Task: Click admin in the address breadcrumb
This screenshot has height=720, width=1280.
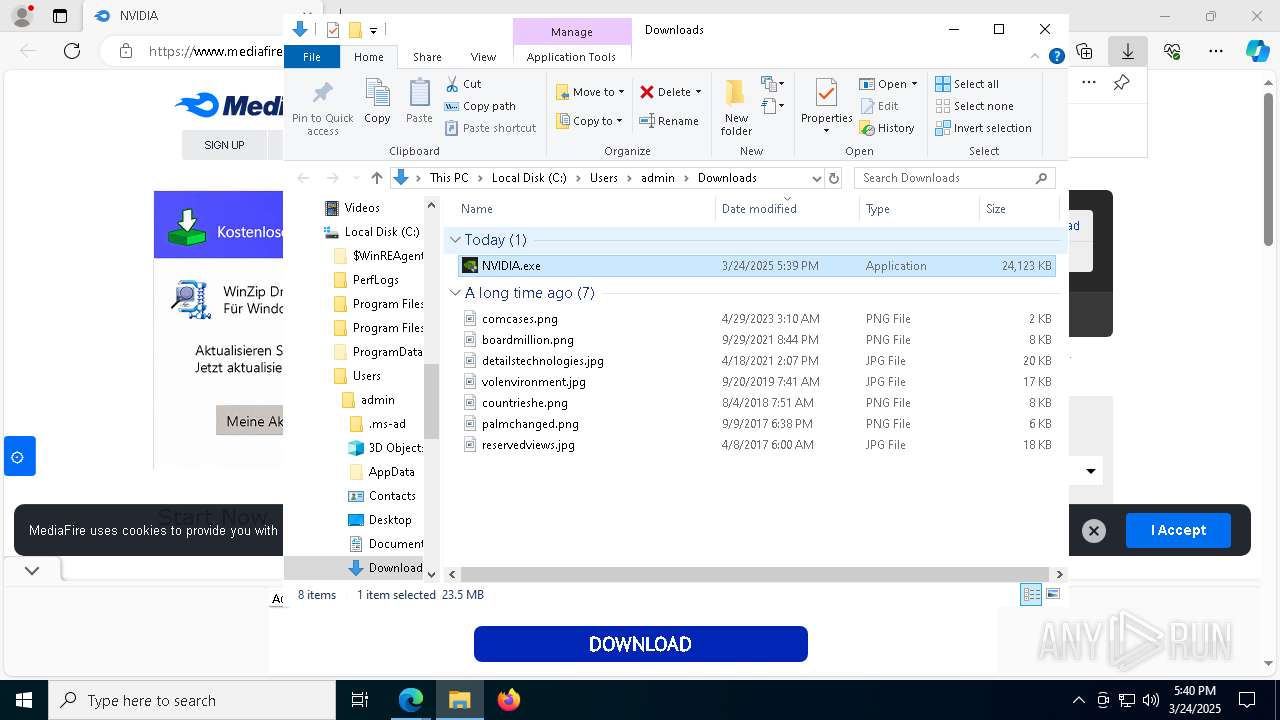Action: coord(658,178)
